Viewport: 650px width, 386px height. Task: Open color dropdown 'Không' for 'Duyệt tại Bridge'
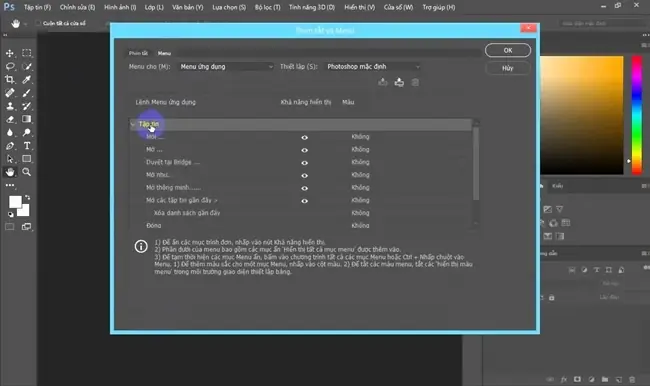pos(360,162)
